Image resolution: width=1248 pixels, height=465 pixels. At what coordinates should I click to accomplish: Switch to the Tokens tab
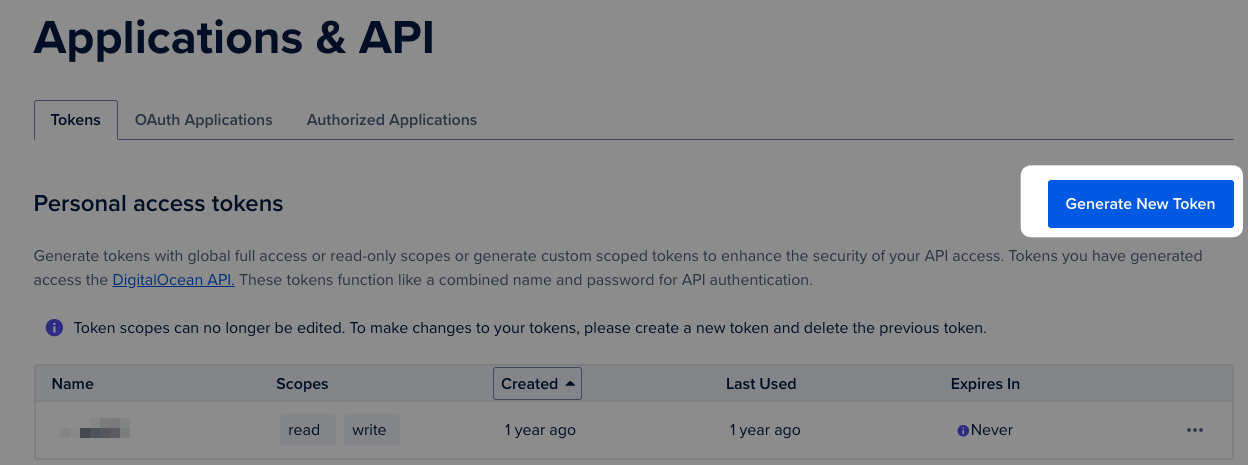click(x=76, y=120)
